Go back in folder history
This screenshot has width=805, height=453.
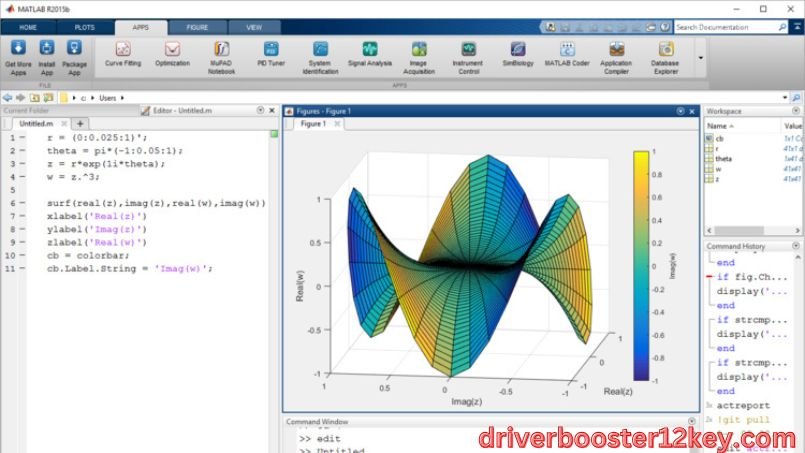pos(7,98)
